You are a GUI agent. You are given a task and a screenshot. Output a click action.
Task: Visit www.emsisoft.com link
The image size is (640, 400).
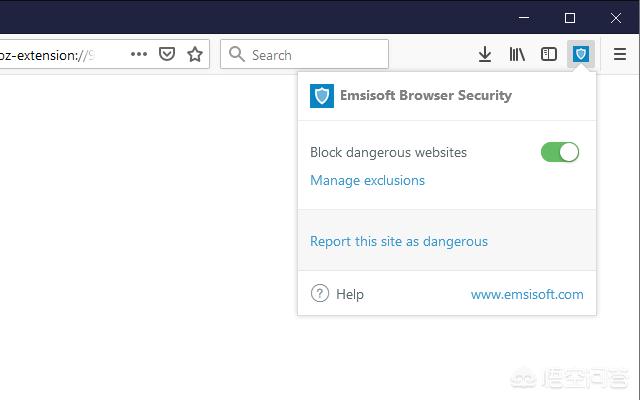(527, 294)
